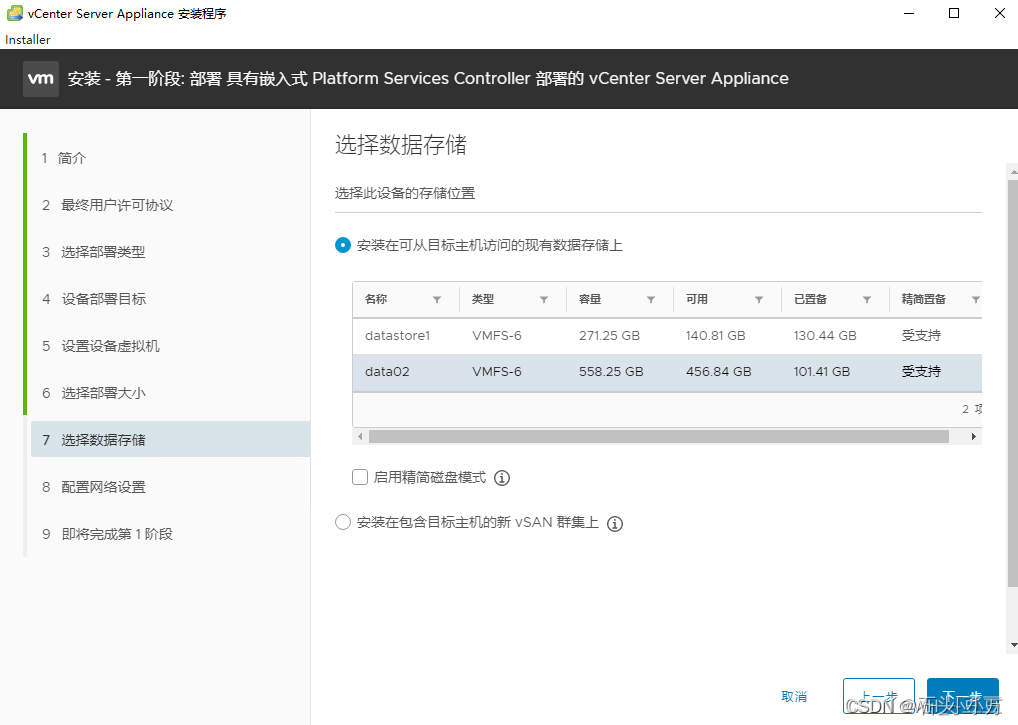Click the 140.81 GB available cell
Viewport: 1018px width, 725px height.
tap(715, 336)
